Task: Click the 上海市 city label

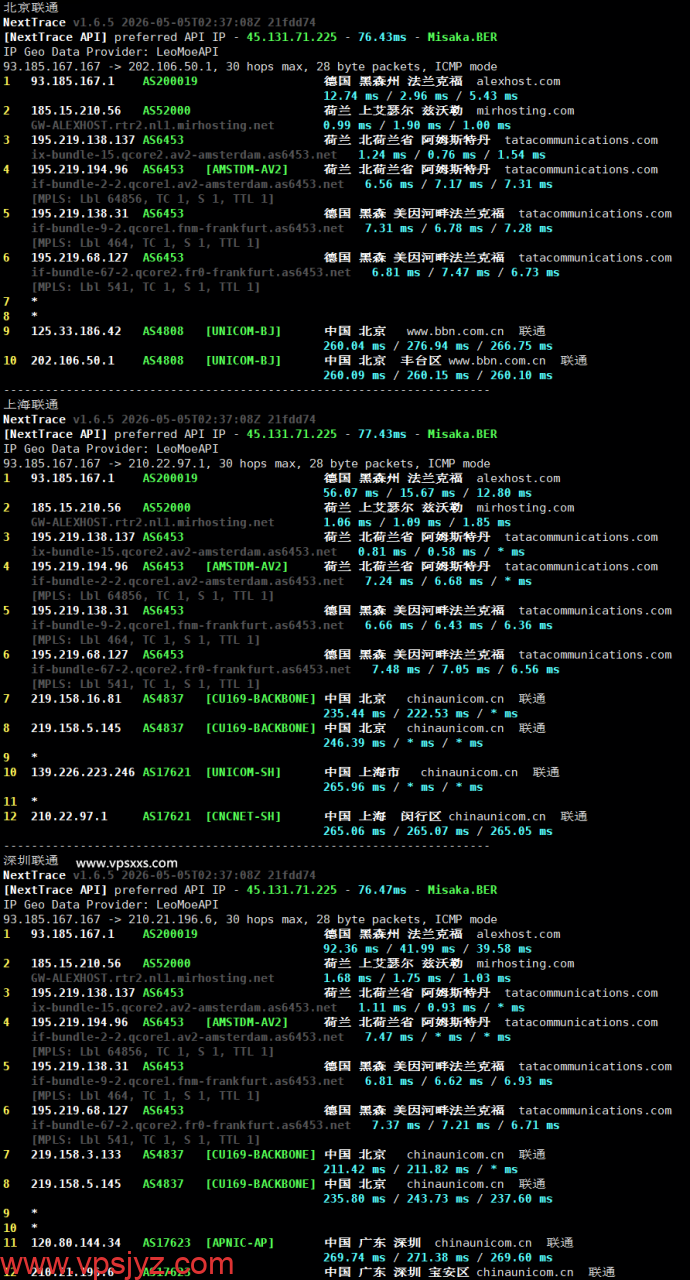Action: (379, 772)
